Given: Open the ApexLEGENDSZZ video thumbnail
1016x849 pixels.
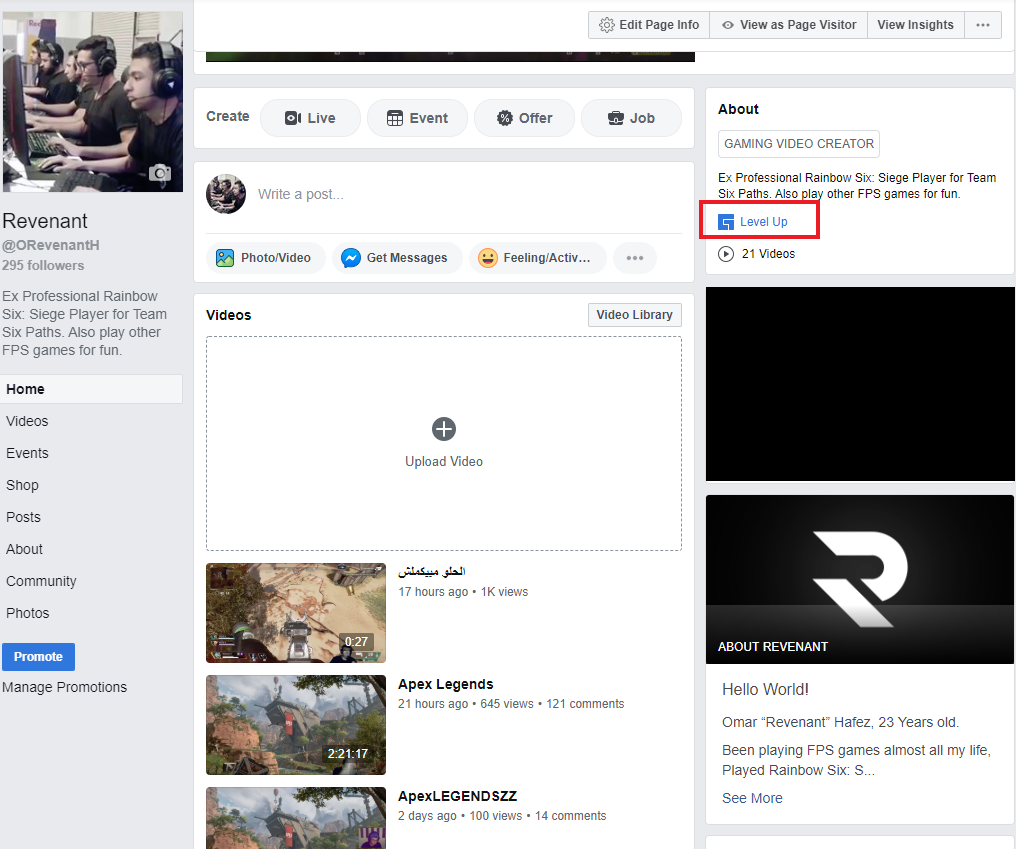Looking at the screenshot, I should 296,818.
